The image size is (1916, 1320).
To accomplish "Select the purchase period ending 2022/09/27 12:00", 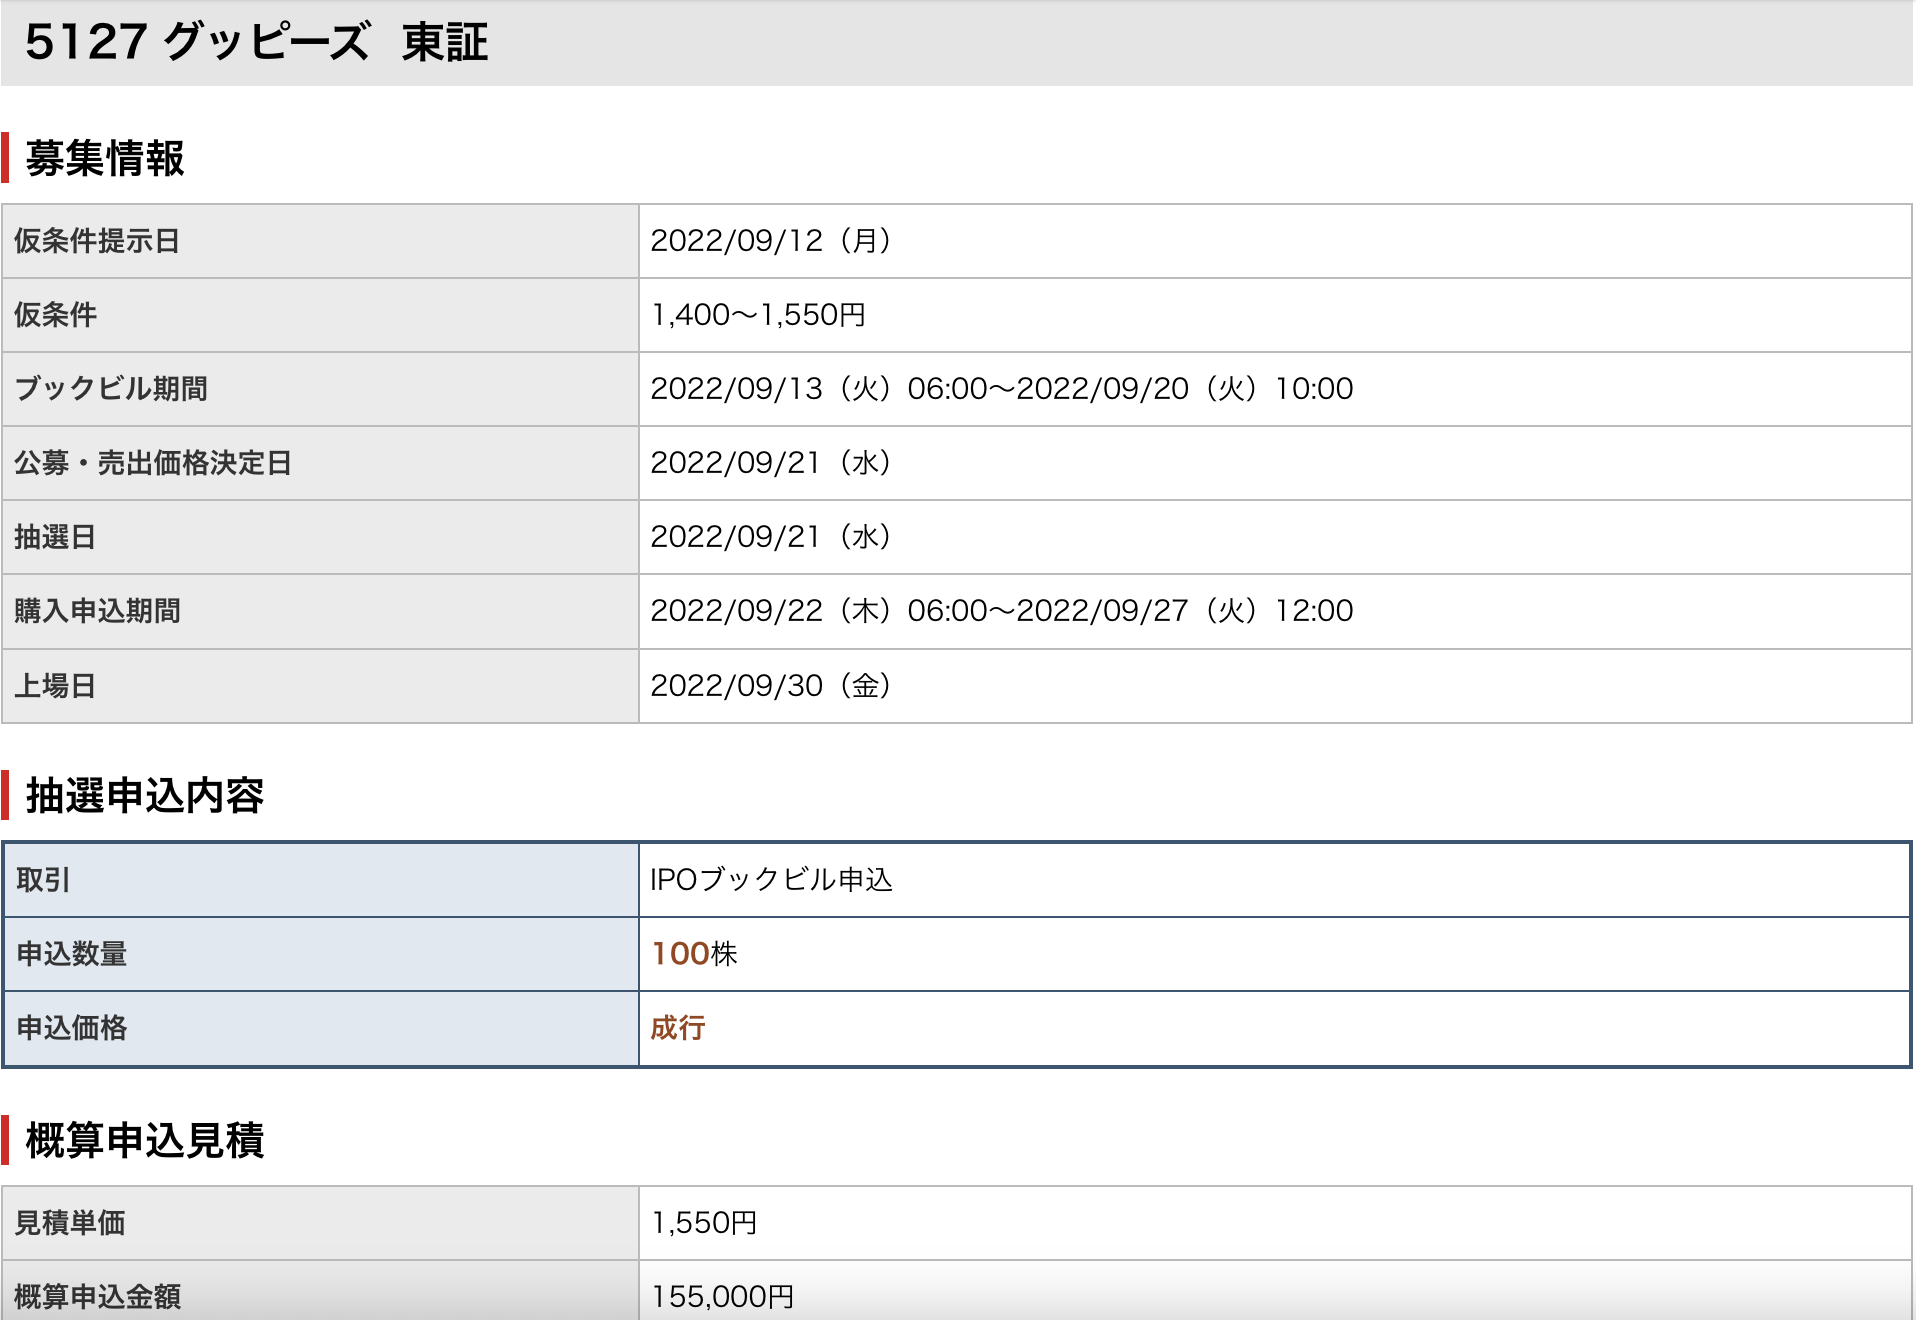I will pyautogui.click(x=1002, y=611).
